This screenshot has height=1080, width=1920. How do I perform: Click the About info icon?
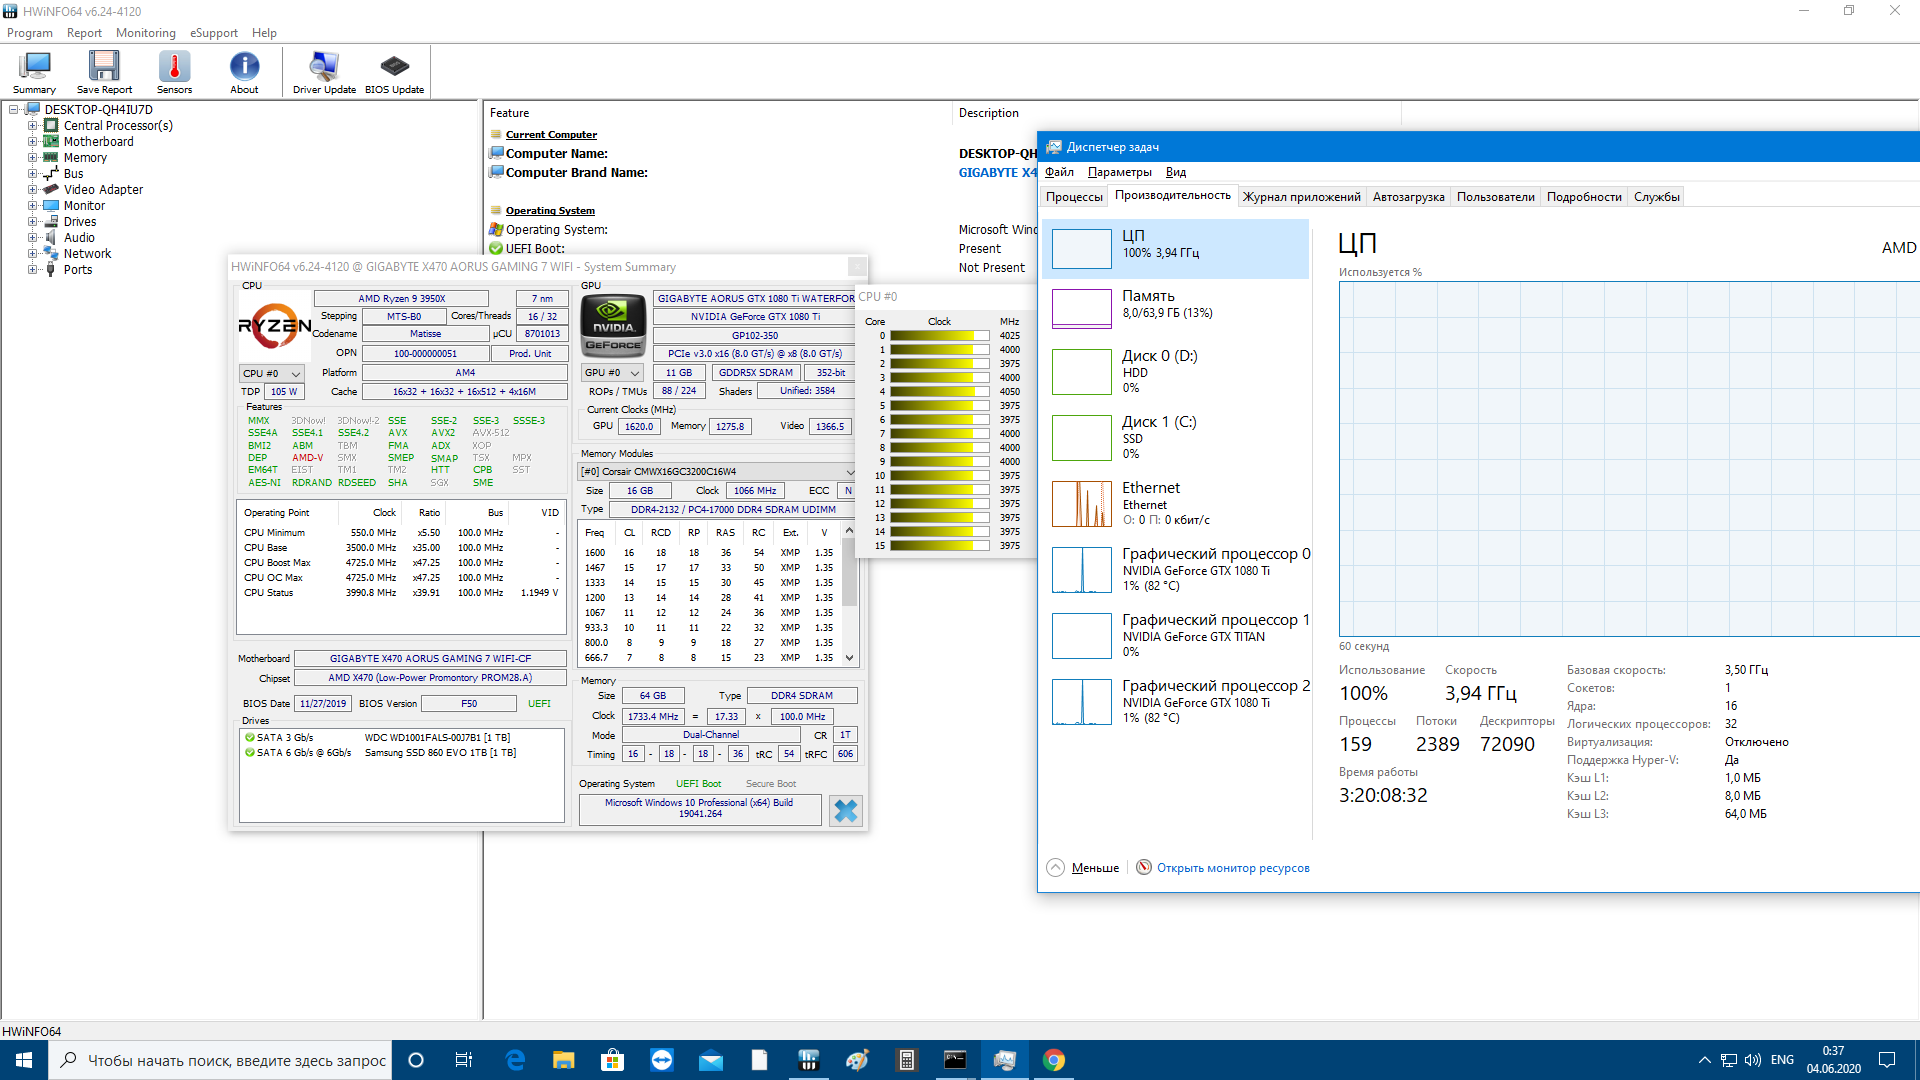244,72
